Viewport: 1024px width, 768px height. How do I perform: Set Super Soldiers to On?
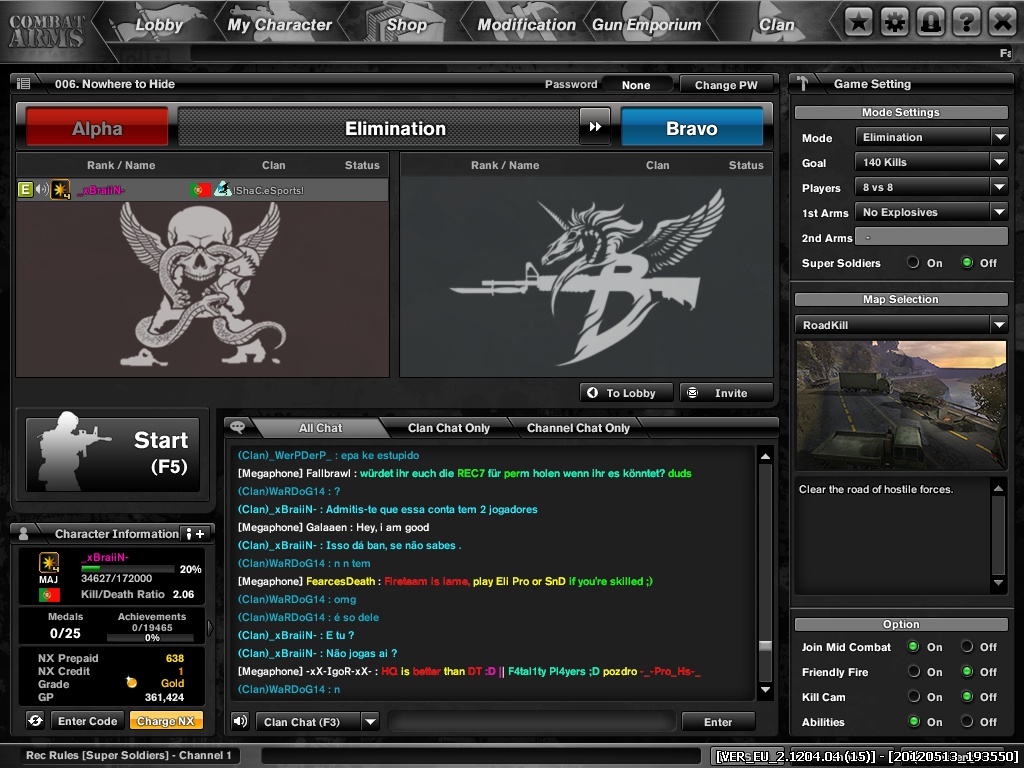tap(913, 263)
